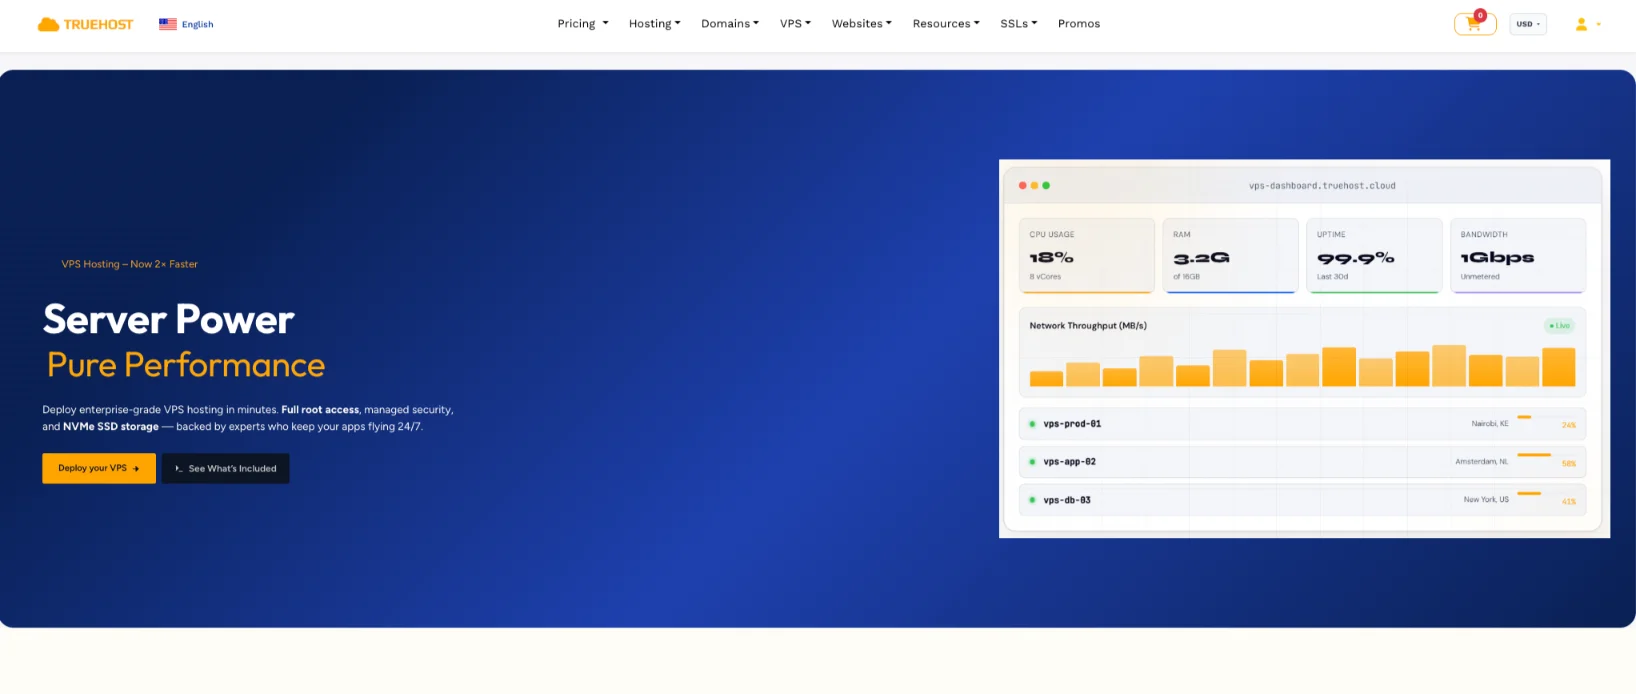Viewport: 1636px width, 694px height.
Task: Click the Nairobi, KE location text
Action: [x=1489, y=424]
